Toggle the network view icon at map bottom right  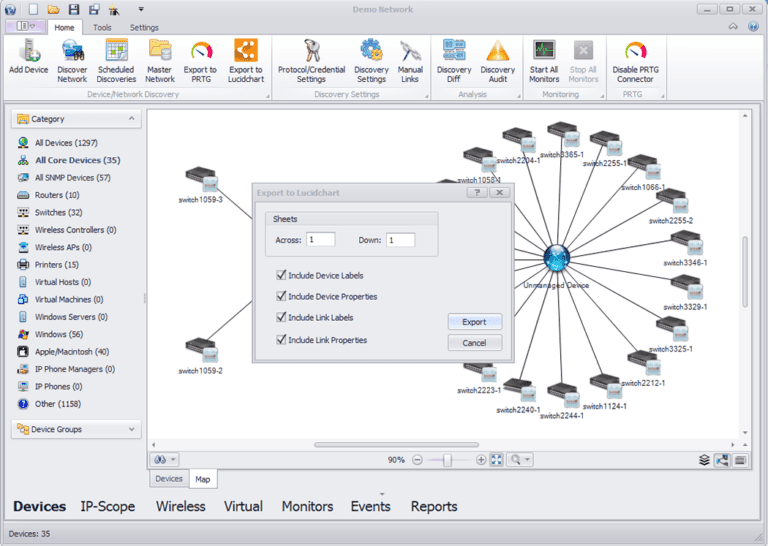pyautogui.click(x=722, y=460)
